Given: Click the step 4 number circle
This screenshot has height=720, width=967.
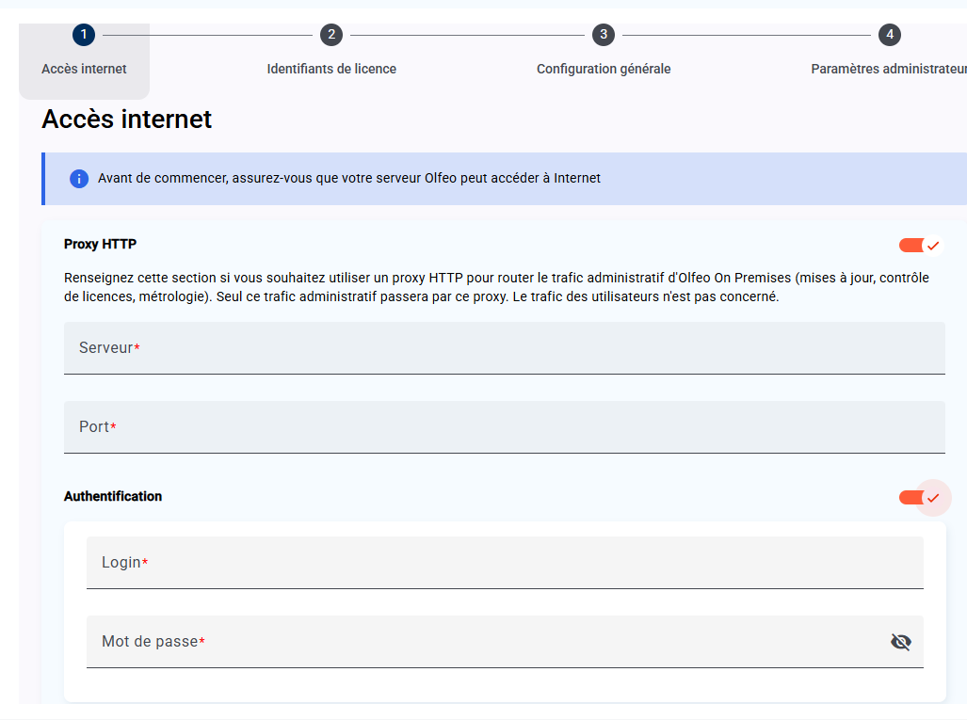Looking at the screenshot, I should pos(889,35).
